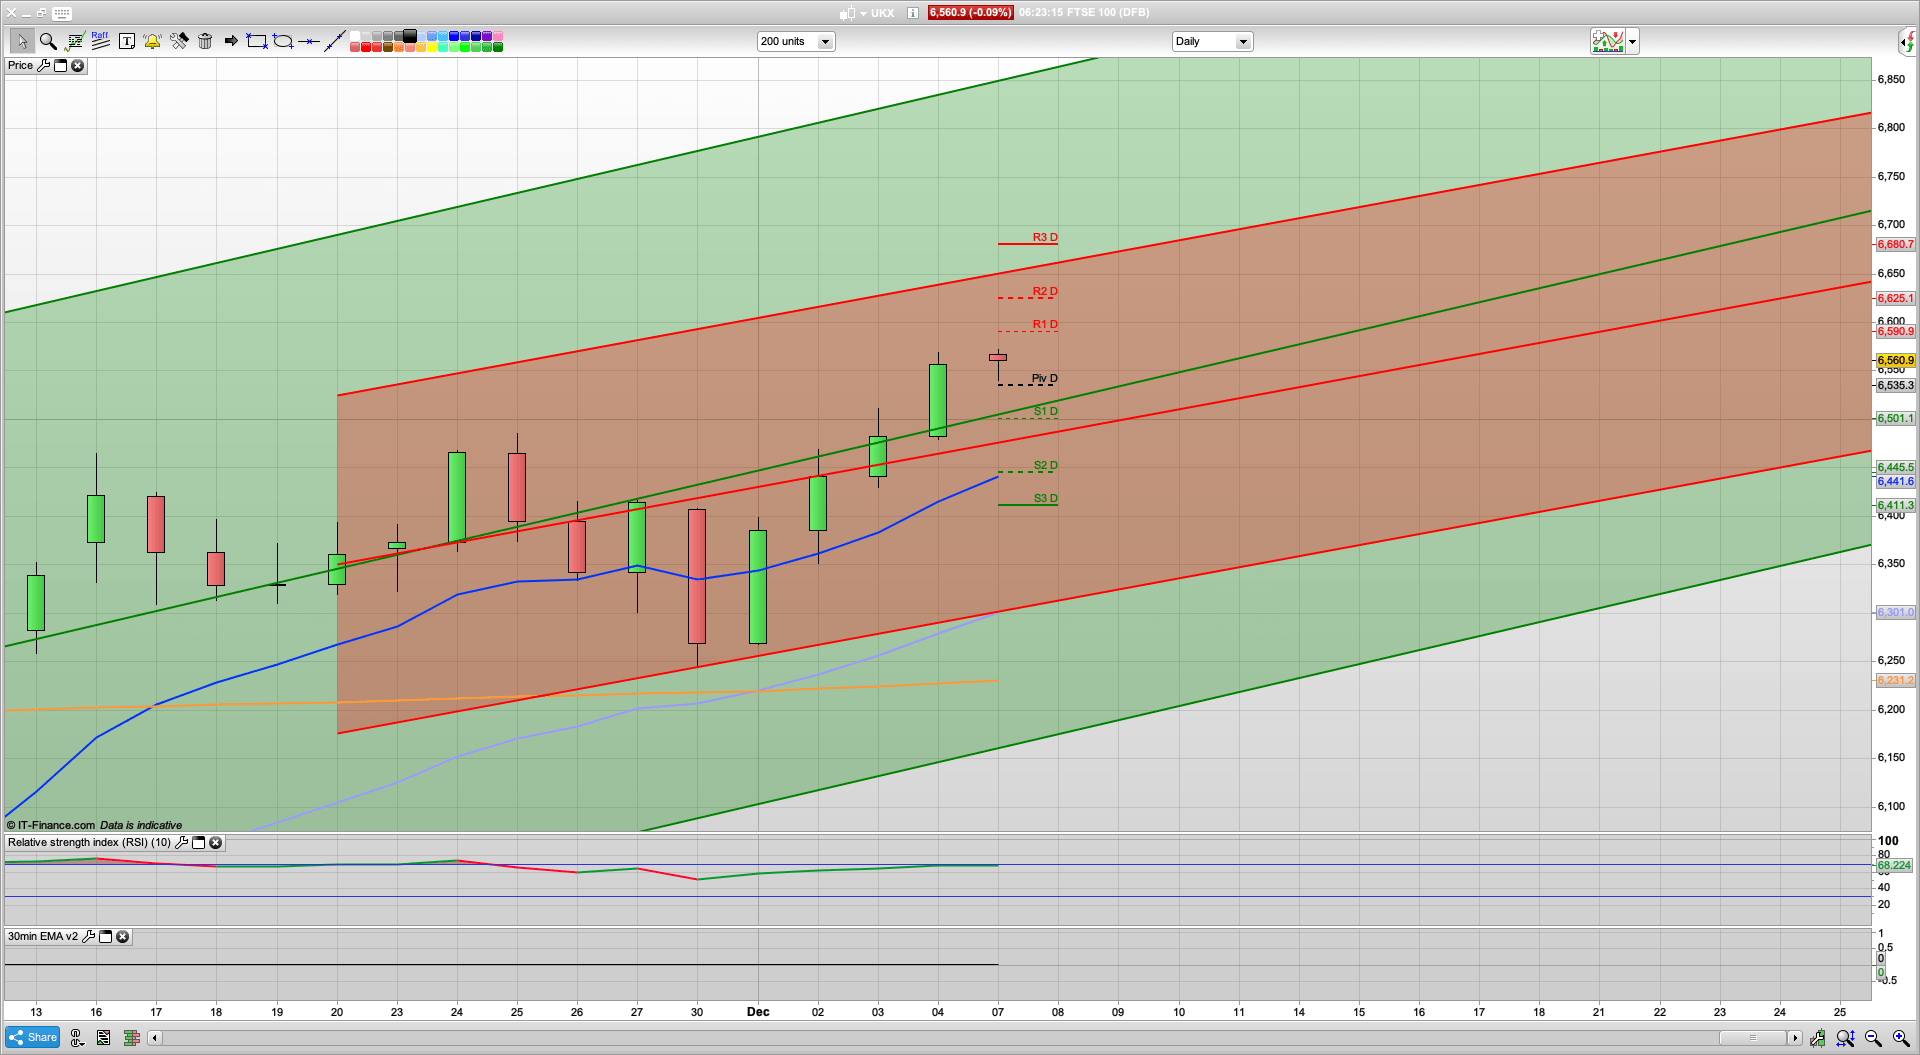
Task: Click the Share button
Action: [x=32, y=1038]
